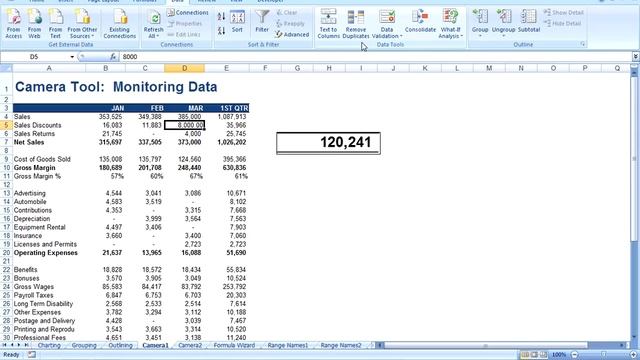
Task: Open workbook Connections
Action: coord(187,13)
